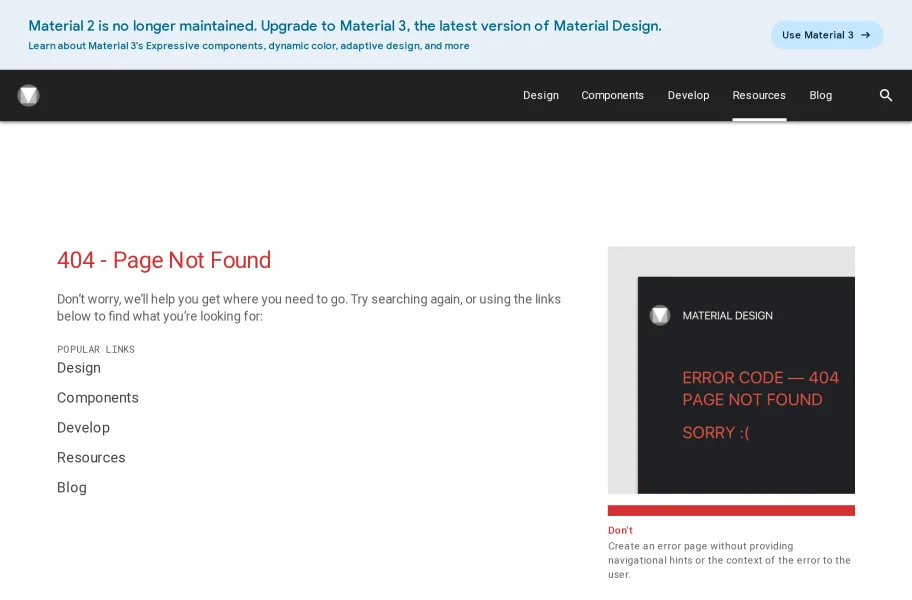Open the Components nav menu item

tap(612, 95)
